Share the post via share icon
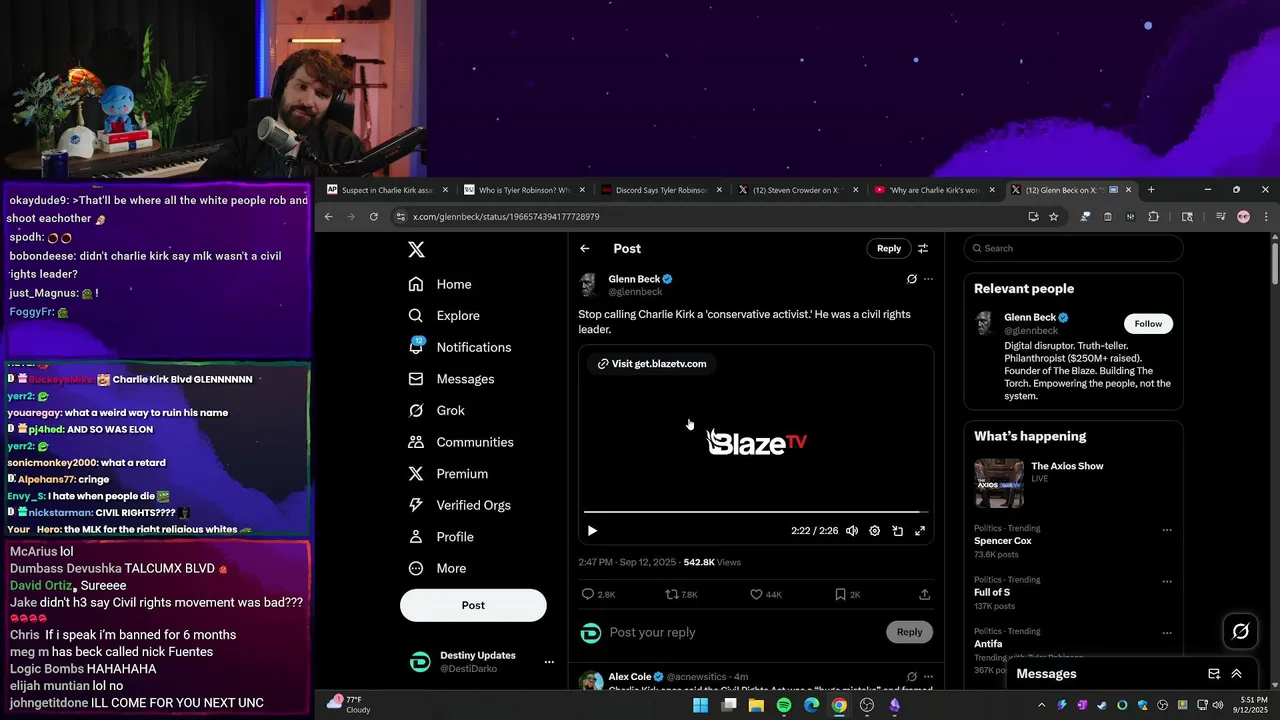Image resolution: width=1280 pixels, height=720 pixels. (x=924, y=594)
